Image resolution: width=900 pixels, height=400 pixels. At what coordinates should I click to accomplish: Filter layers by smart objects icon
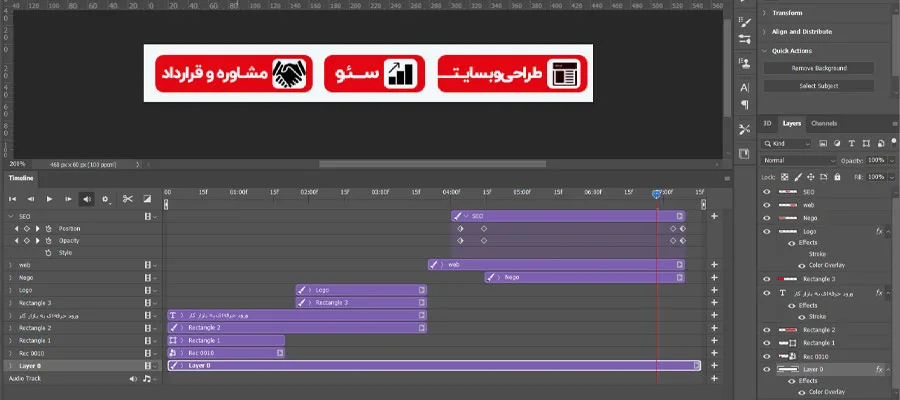(879, 143)
